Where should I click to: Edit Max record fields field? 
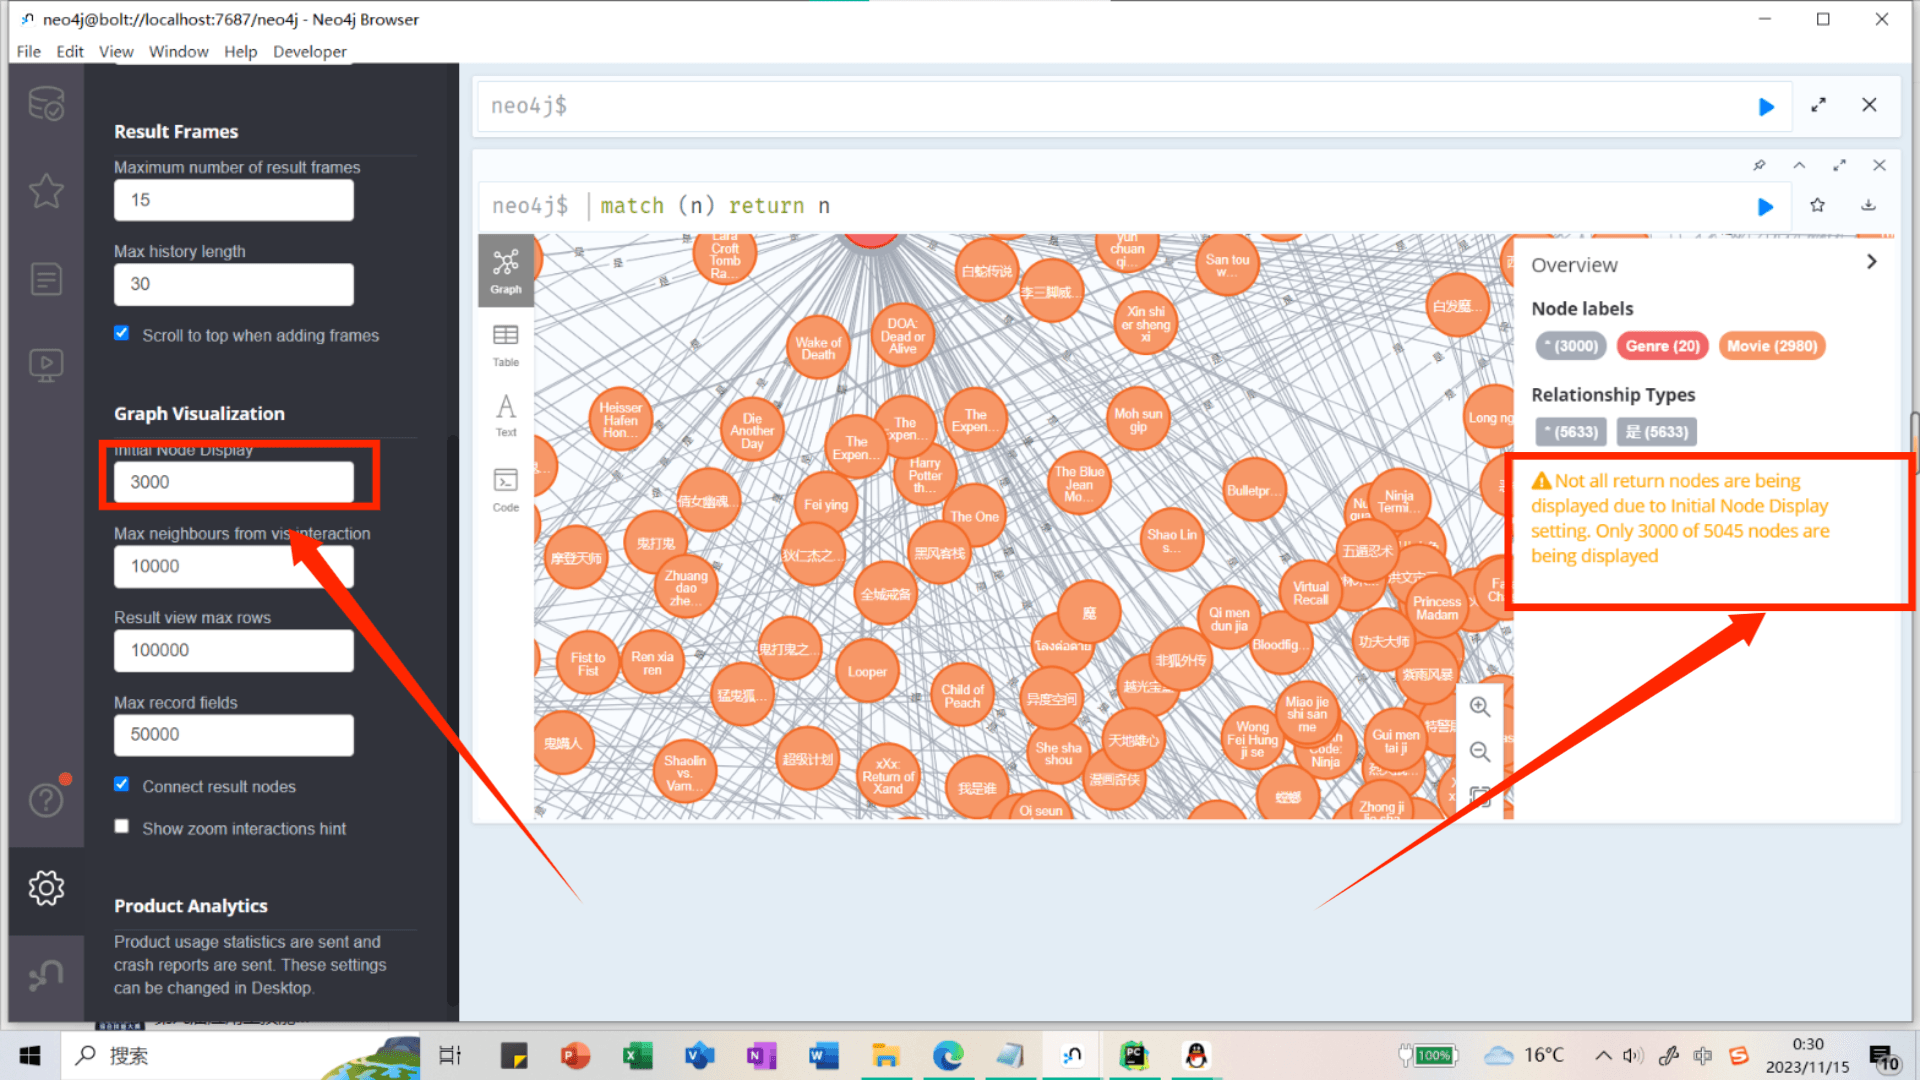234,734
